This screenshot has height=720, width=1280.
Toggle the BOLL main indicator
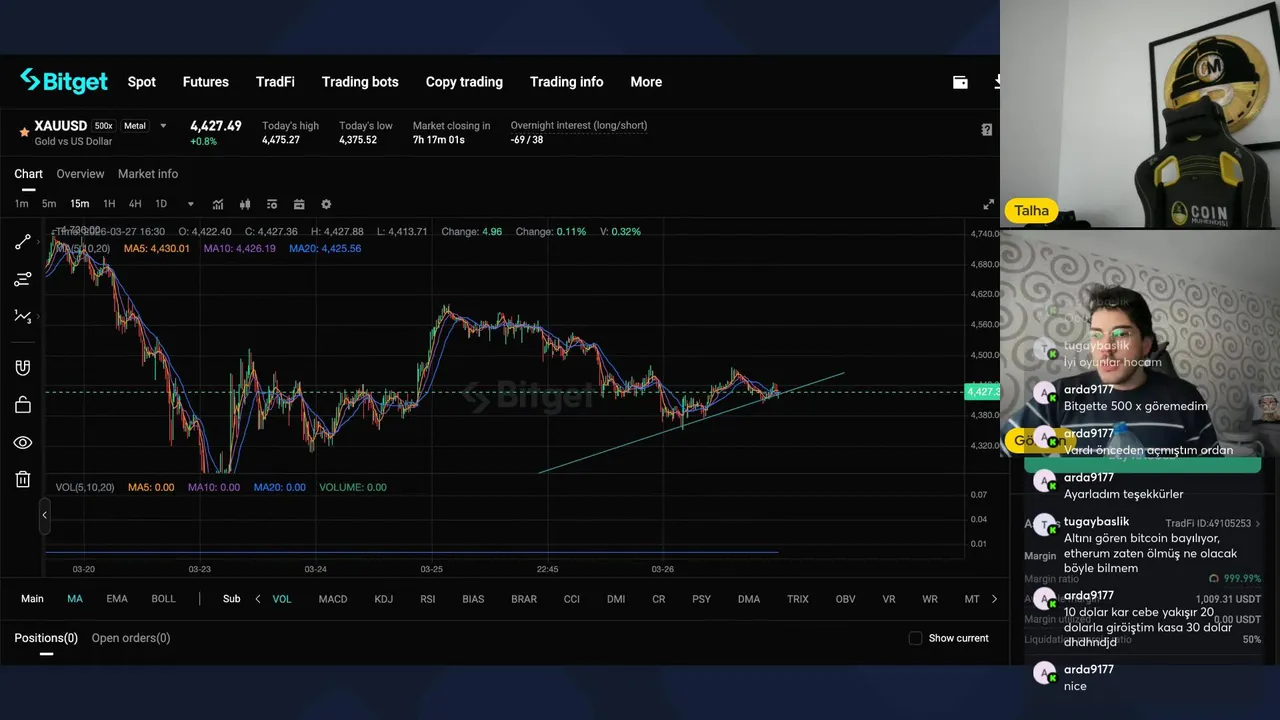[163, 599]
